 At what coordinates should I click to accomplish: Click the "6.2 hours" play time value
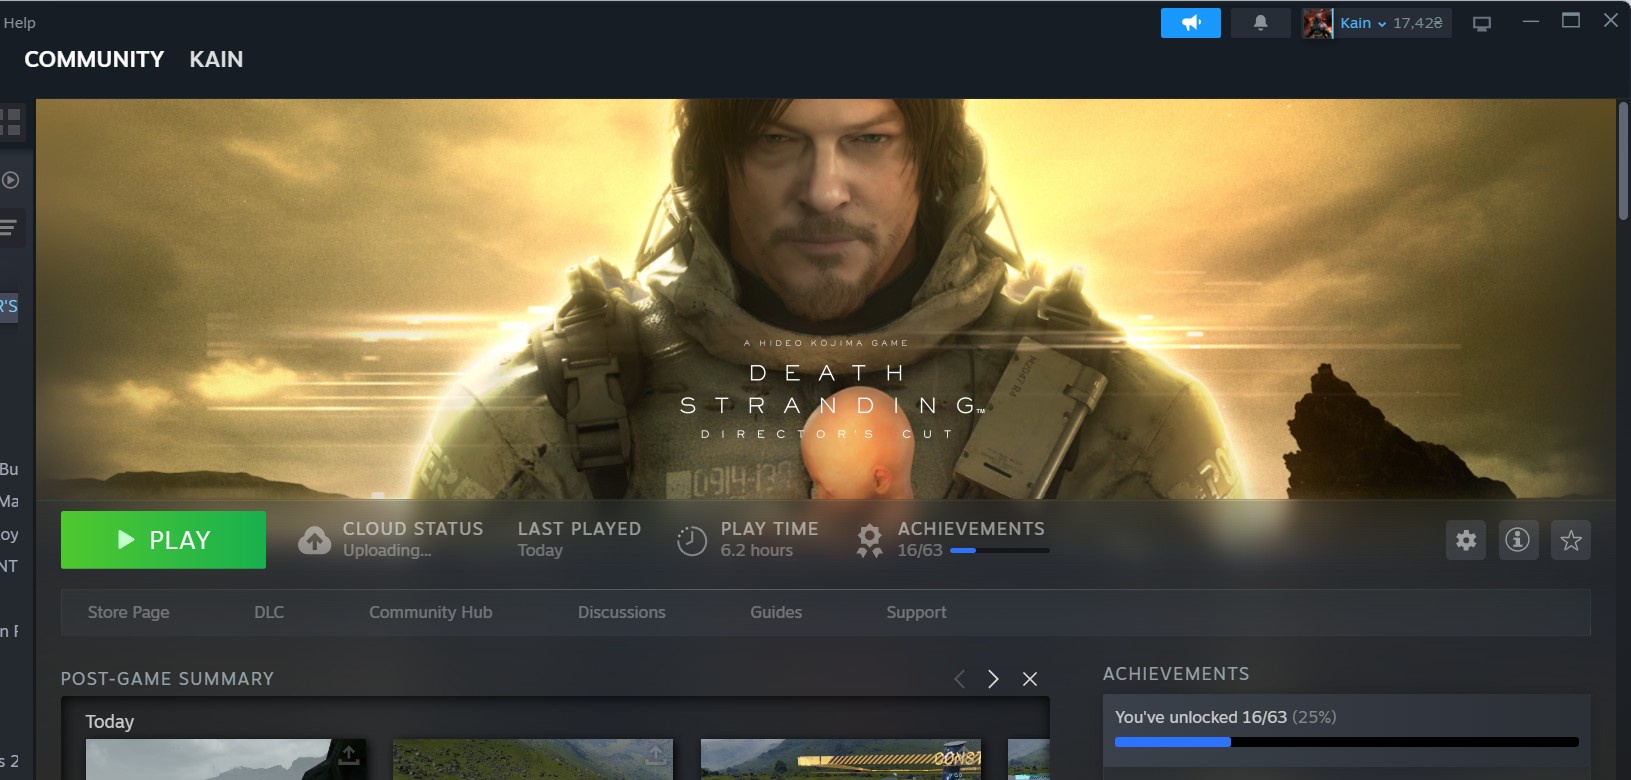pyautogui.click(x=757, y=551)
